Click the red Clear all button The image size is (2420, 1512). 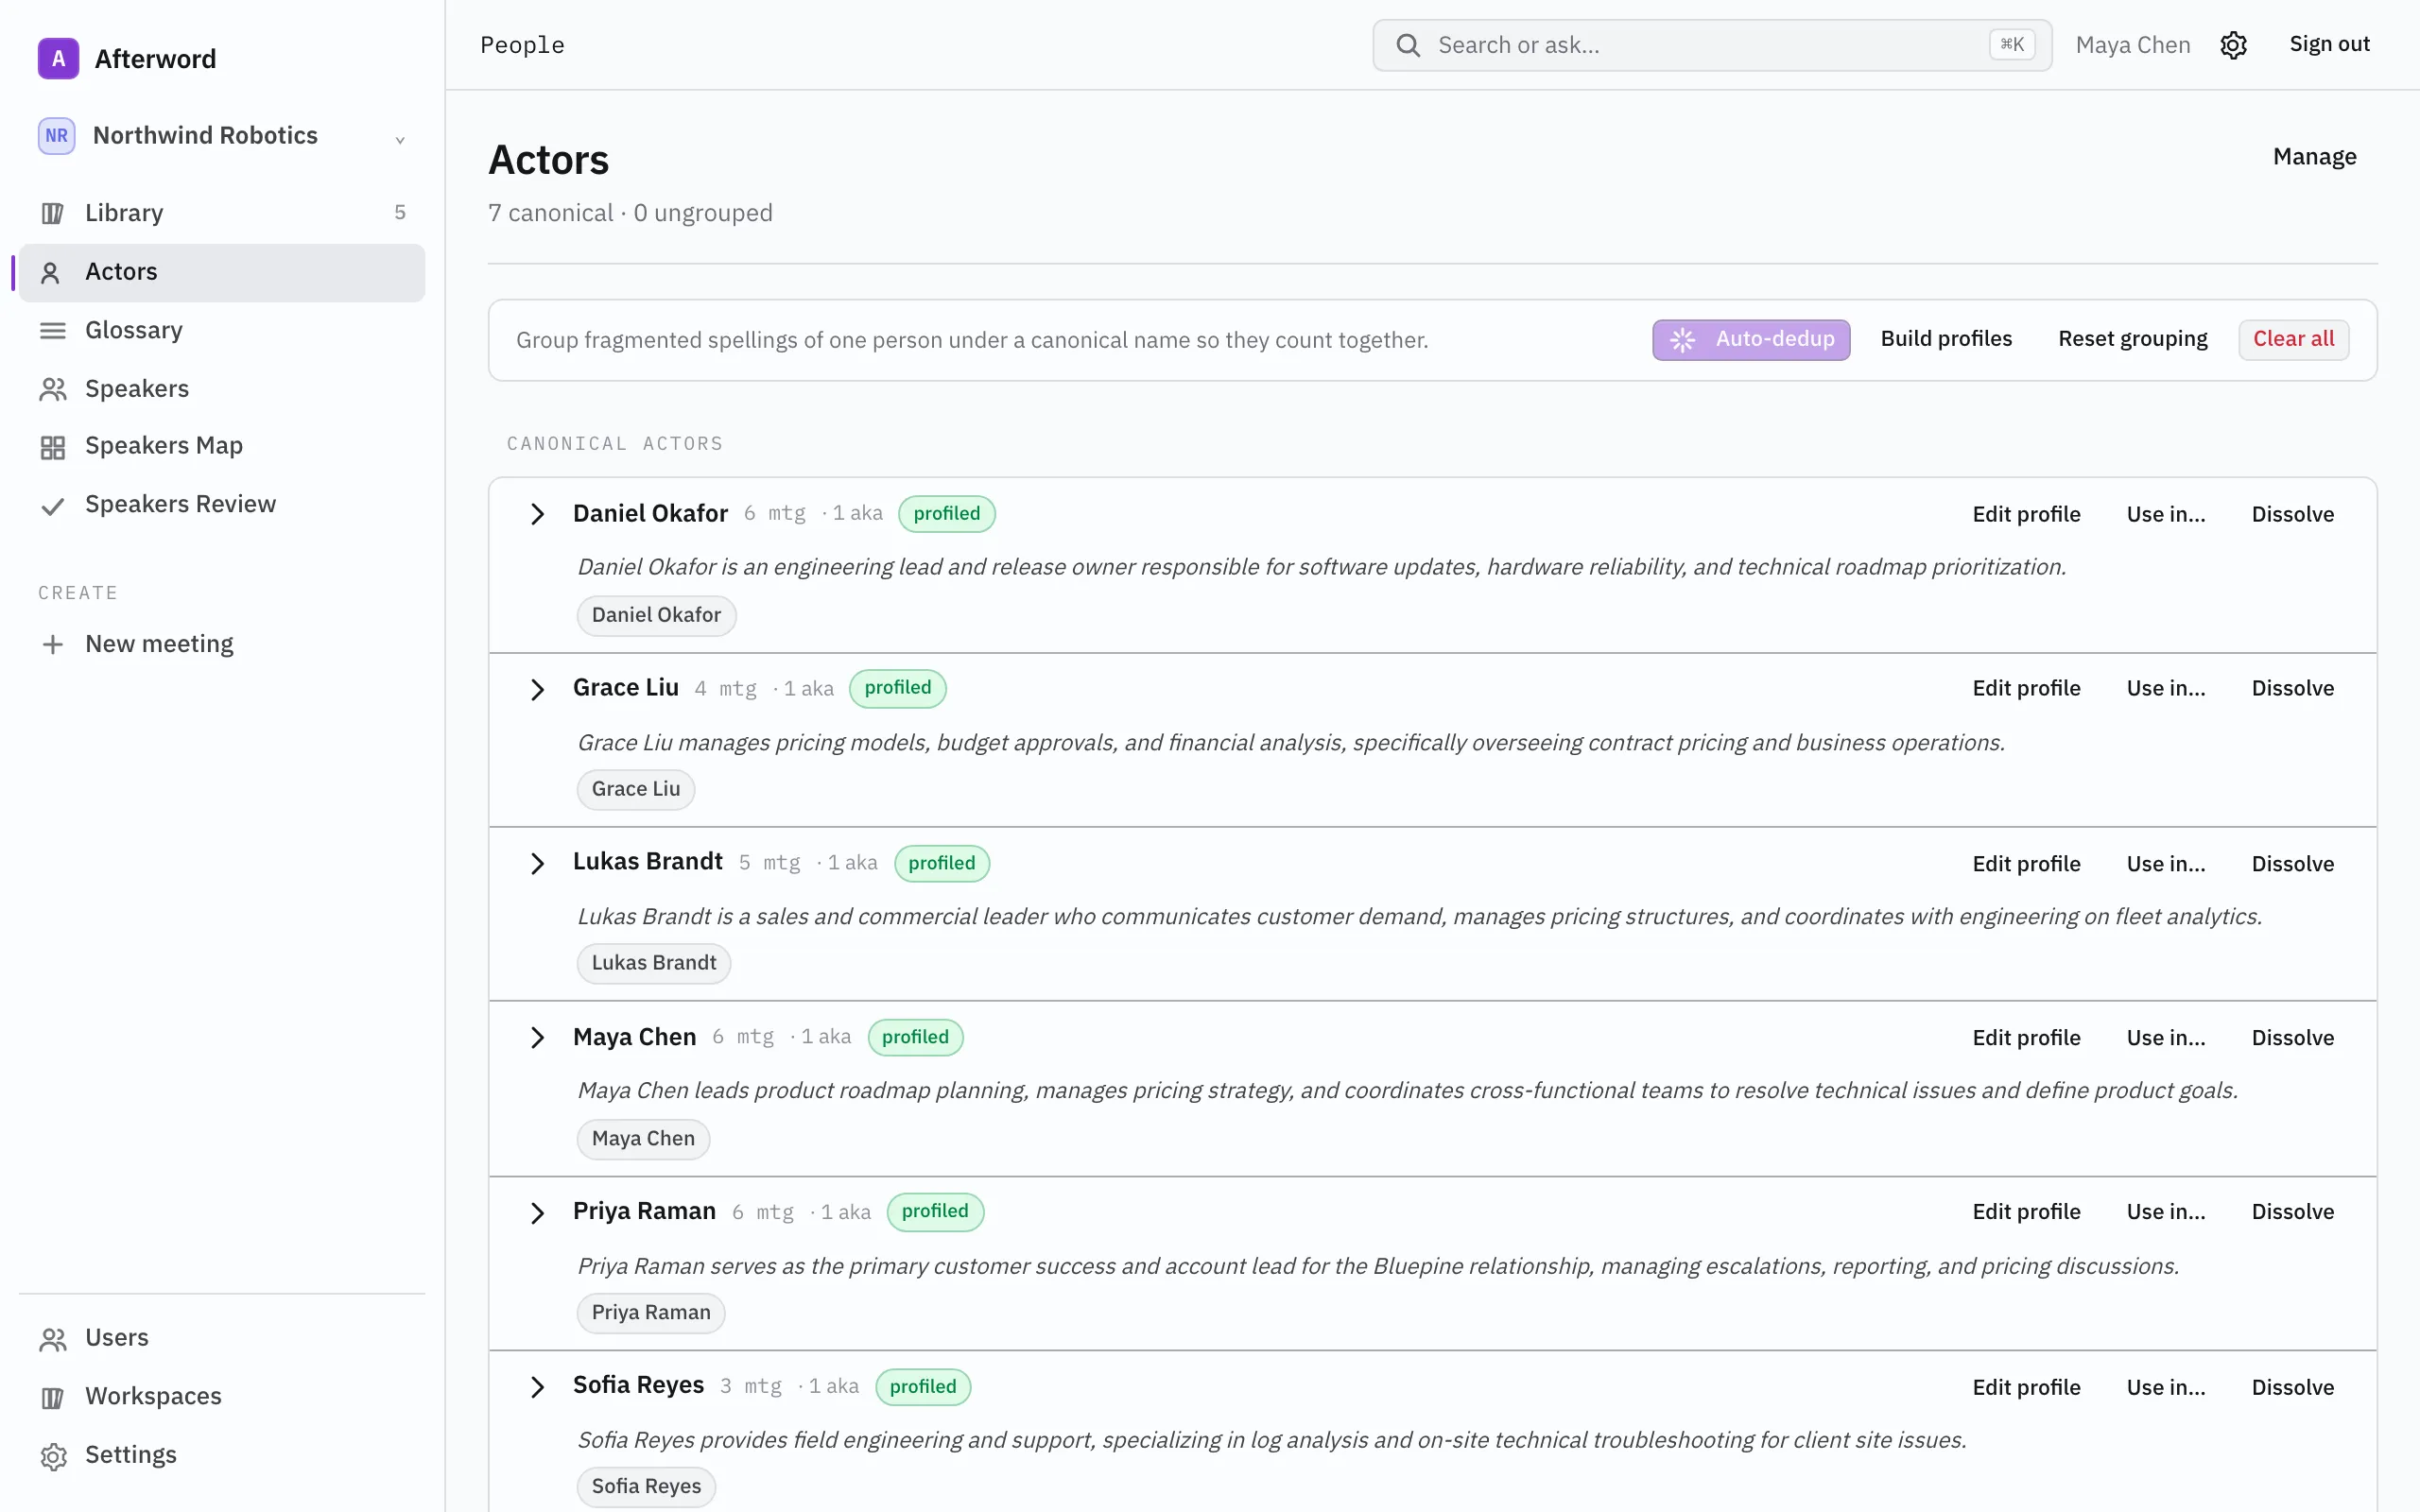(x=2293, y=339)
